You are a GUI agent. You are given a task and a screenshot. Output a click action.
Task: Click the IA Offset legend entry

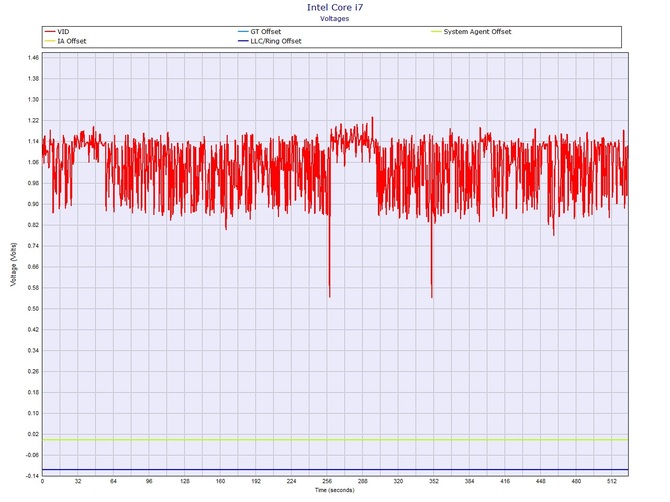tap(66, 41)
